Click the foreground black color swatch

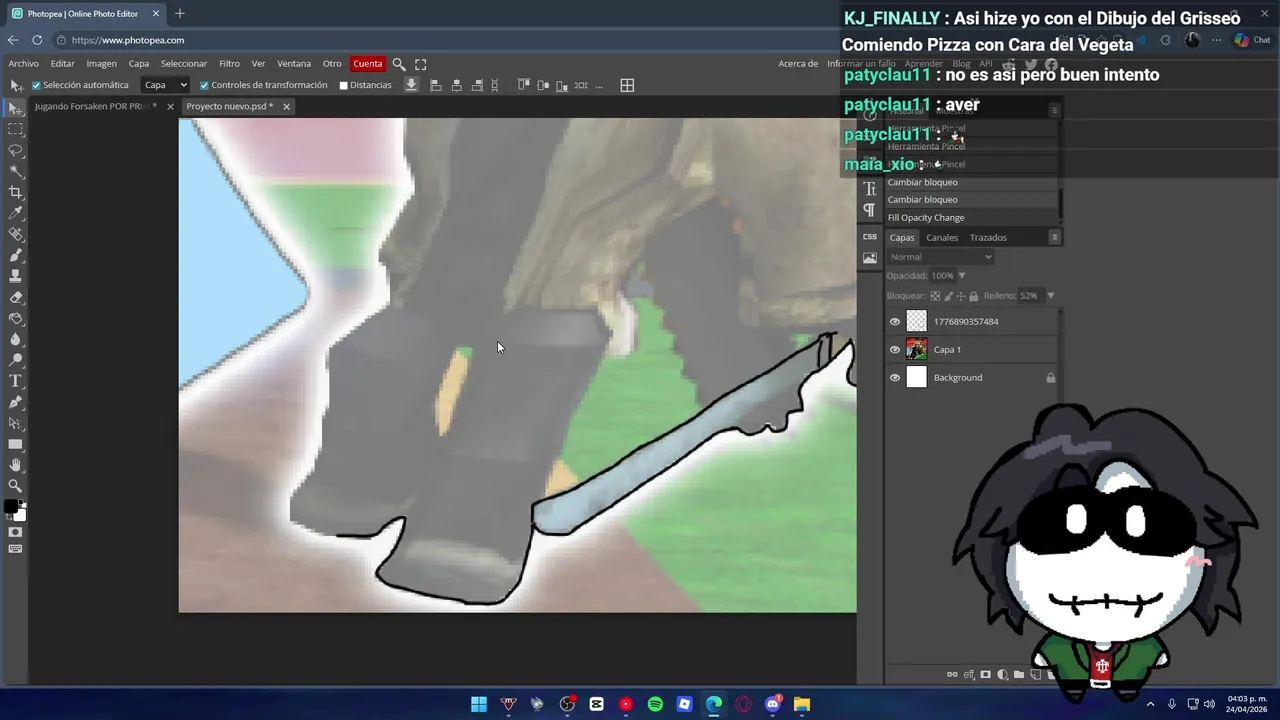point(11,507)
